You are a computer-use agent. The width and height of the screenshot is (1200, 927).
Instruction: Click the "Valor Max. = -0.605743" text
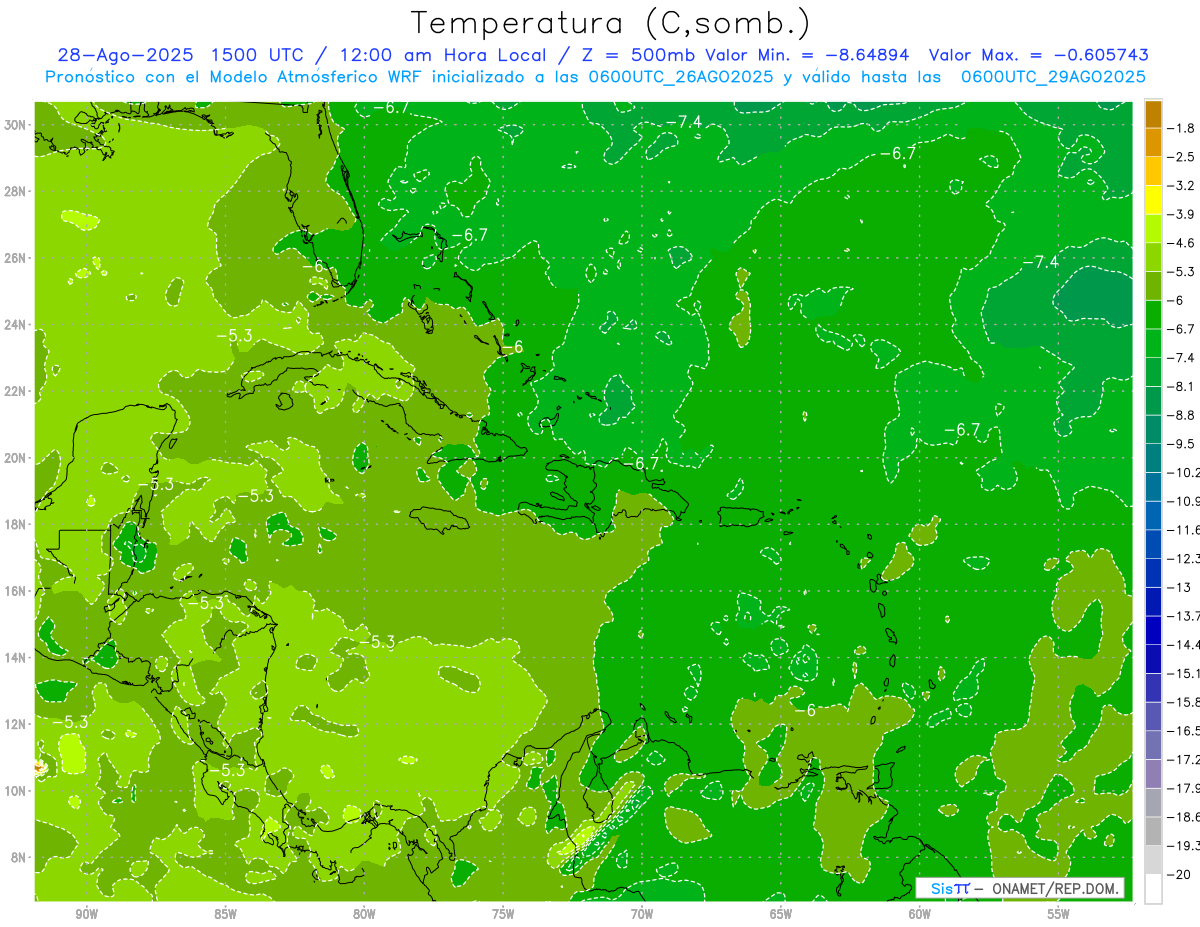coord(1038,55)
